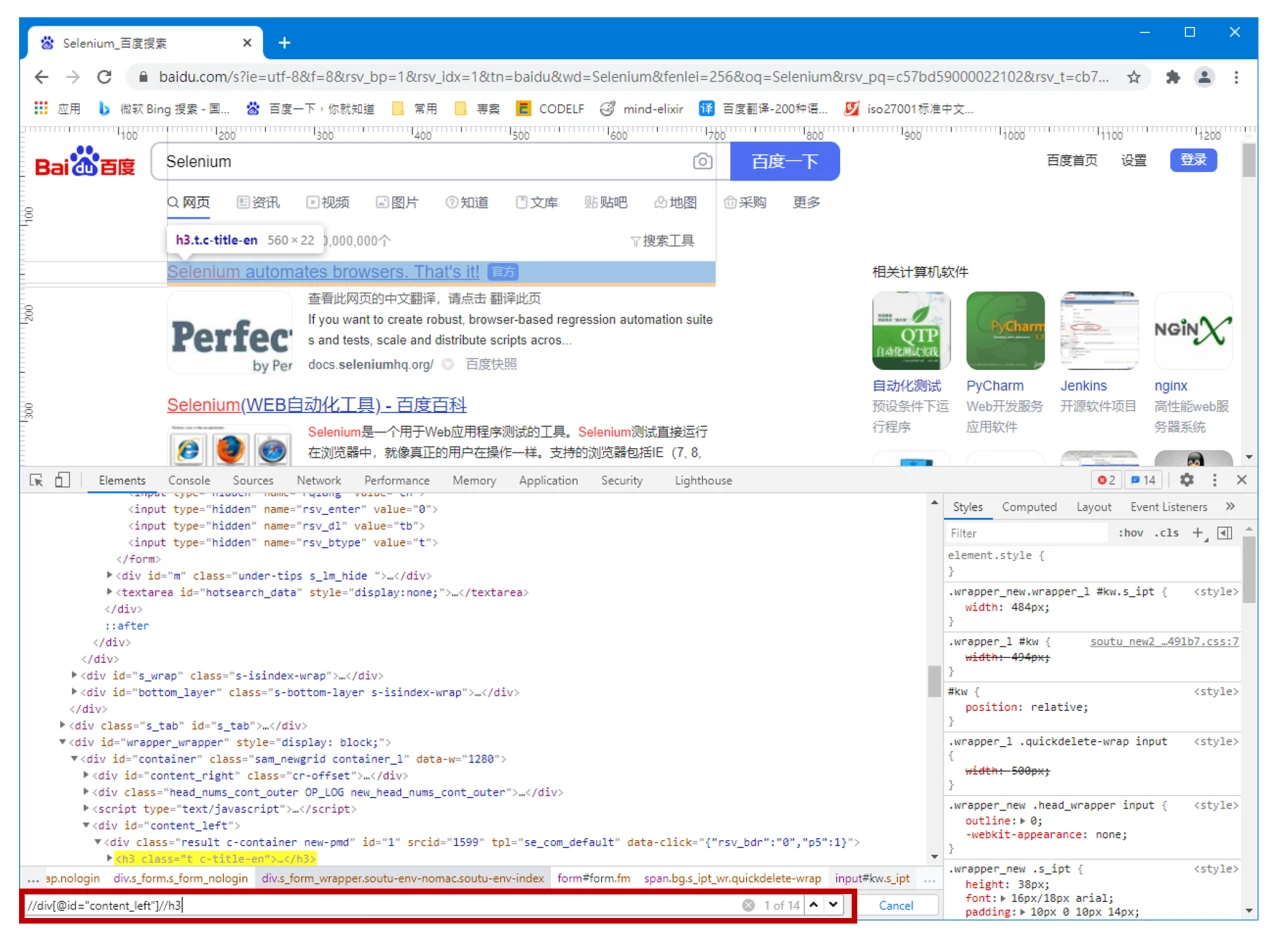
Task: Click the Baidu logo
Action: 85,162
